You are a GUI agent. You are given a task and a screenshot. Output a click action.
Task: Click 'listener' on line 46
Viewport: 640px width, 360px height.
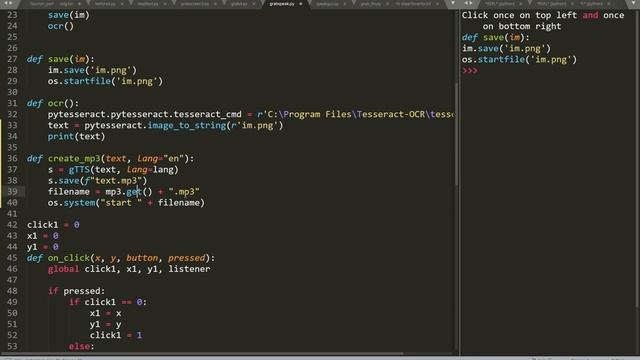click(189, 269)
